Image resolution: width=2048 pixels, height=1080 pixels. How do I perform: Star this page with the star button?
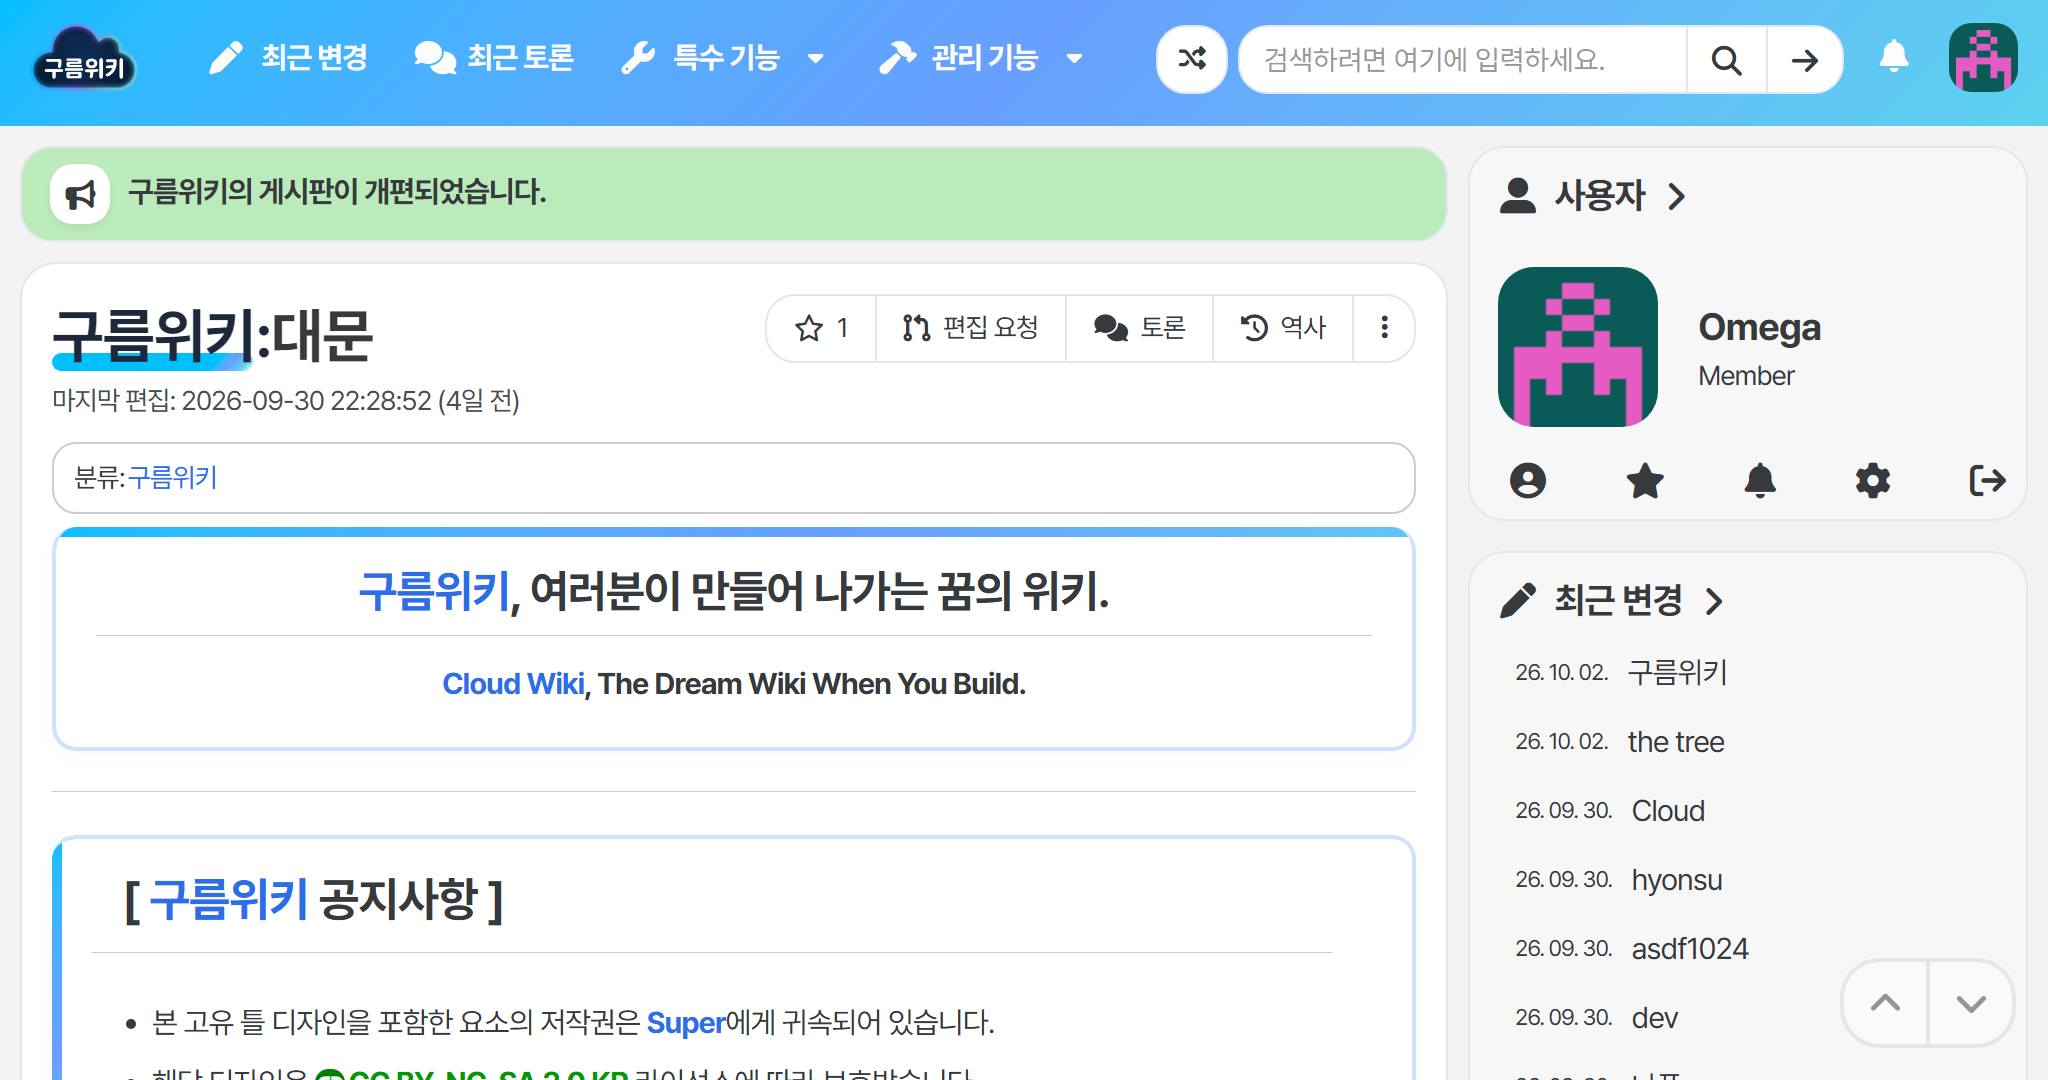point(822,328)
